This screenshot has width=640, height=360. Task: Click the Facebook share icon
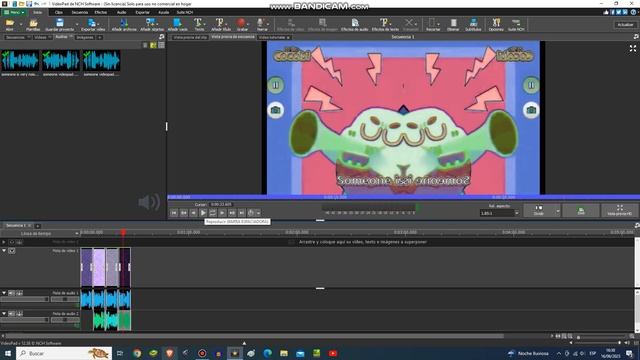point(612,12)
